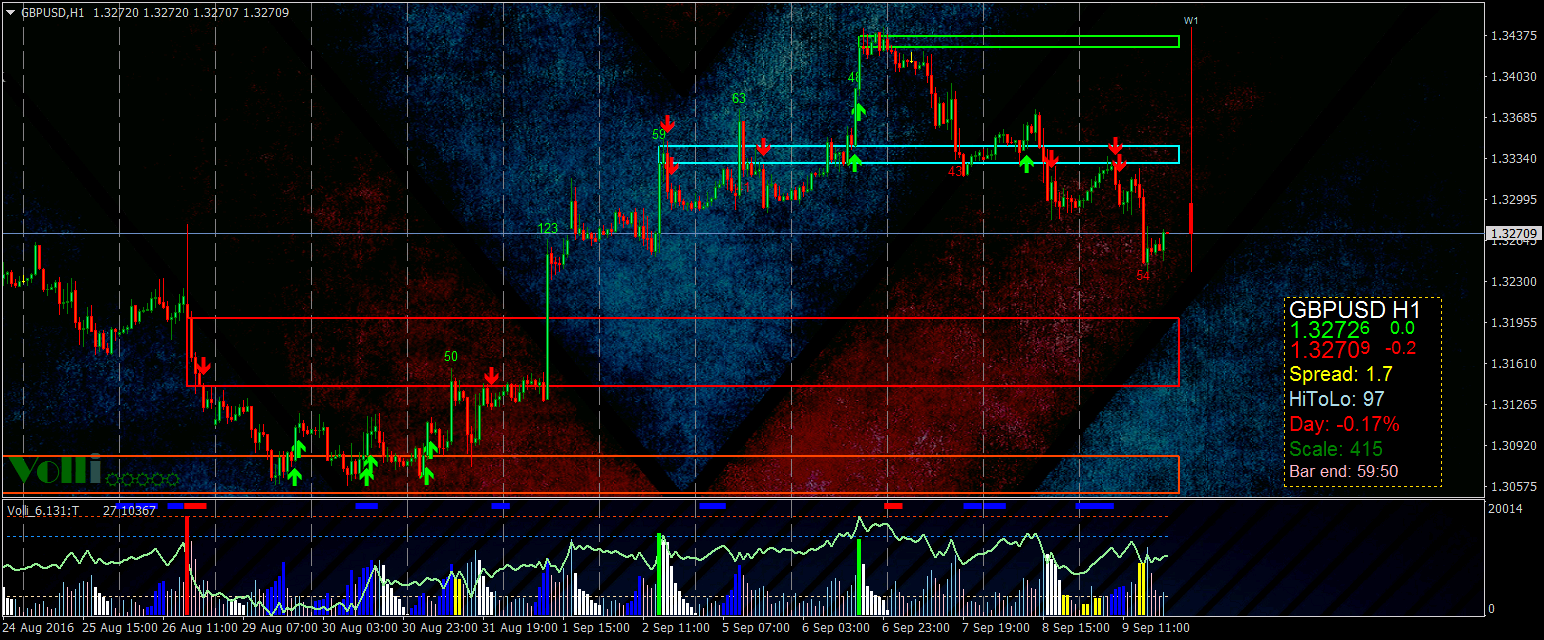Image resolution: width=1544 pixels, height=640 pixels.
Task: Click the tall red bar in Volli indicator window
Action: tap(187, 563)
